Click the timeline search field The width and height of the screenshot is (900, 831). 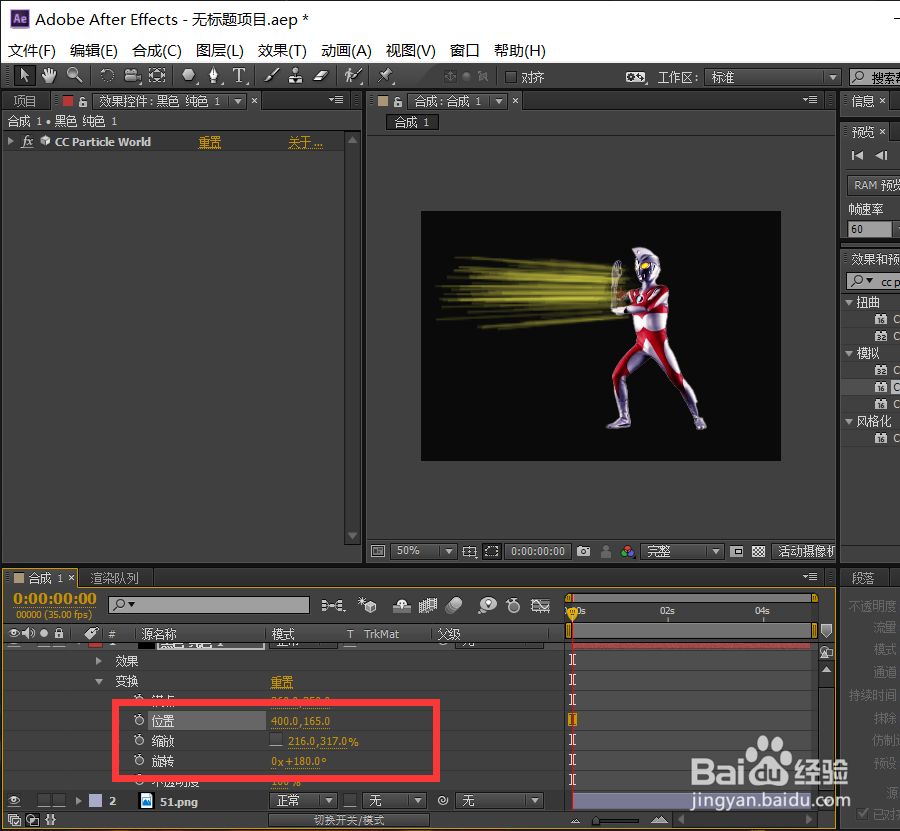point(209,604)
